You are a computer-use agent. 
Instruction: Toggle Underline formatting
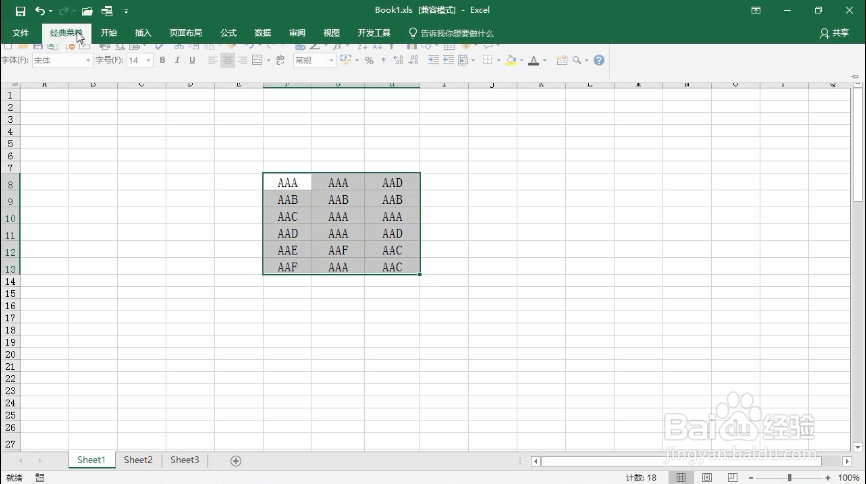pyautogui.click(x=192, y=60)
